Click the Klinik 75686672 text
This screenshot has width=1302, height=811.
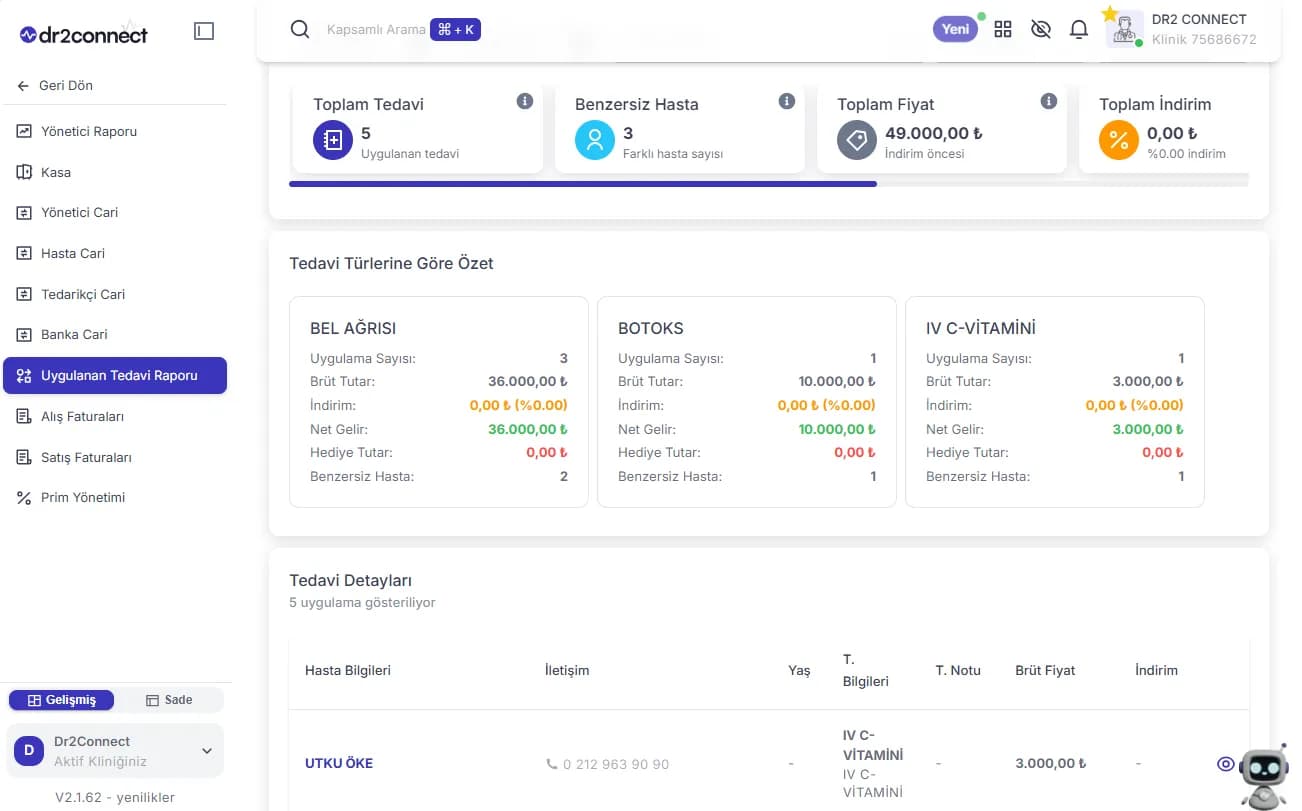(x=1204, y=40)
